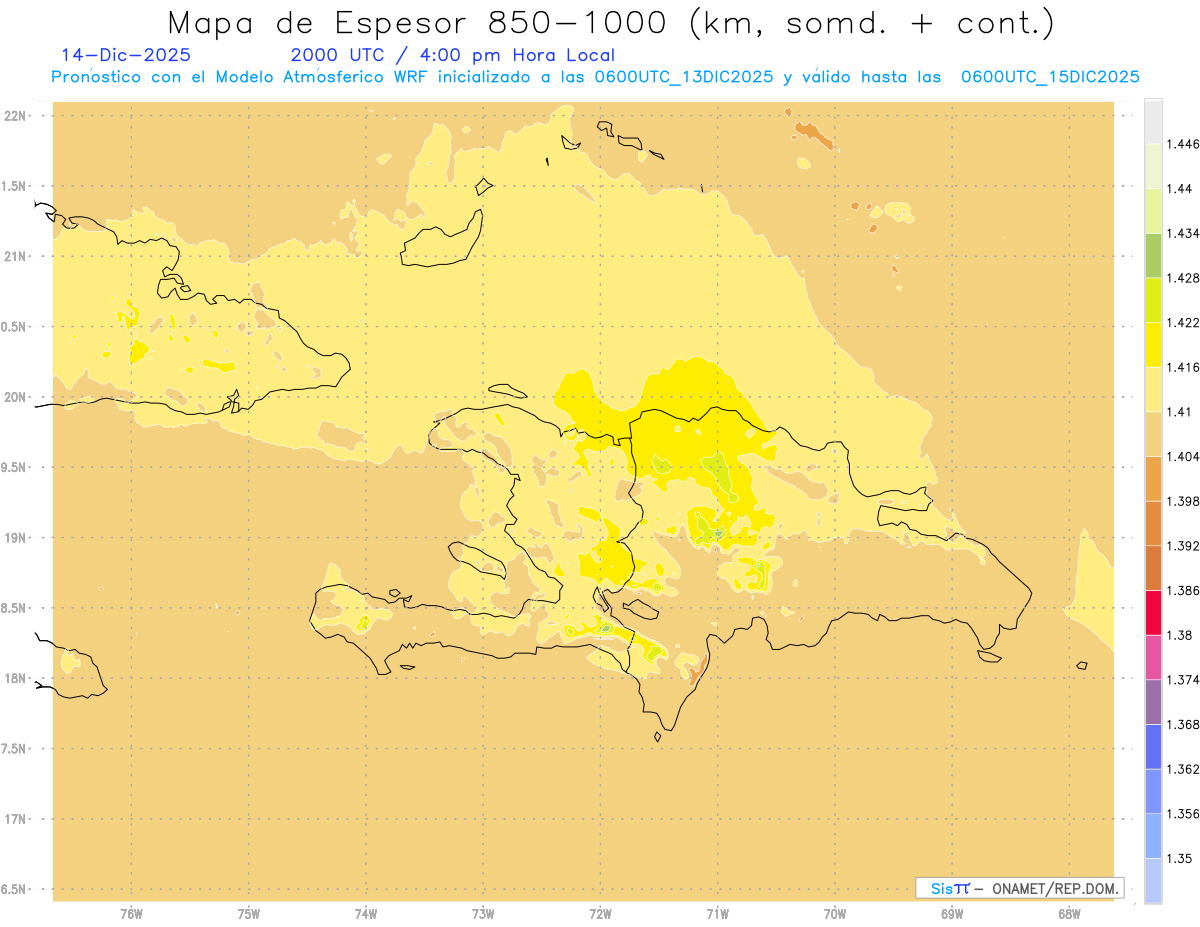The height and width of the screenshot is (927, 1200).
Task: Pick the green legend swatch between 1.428 and 1.434
Action: tap(1153, 255)
